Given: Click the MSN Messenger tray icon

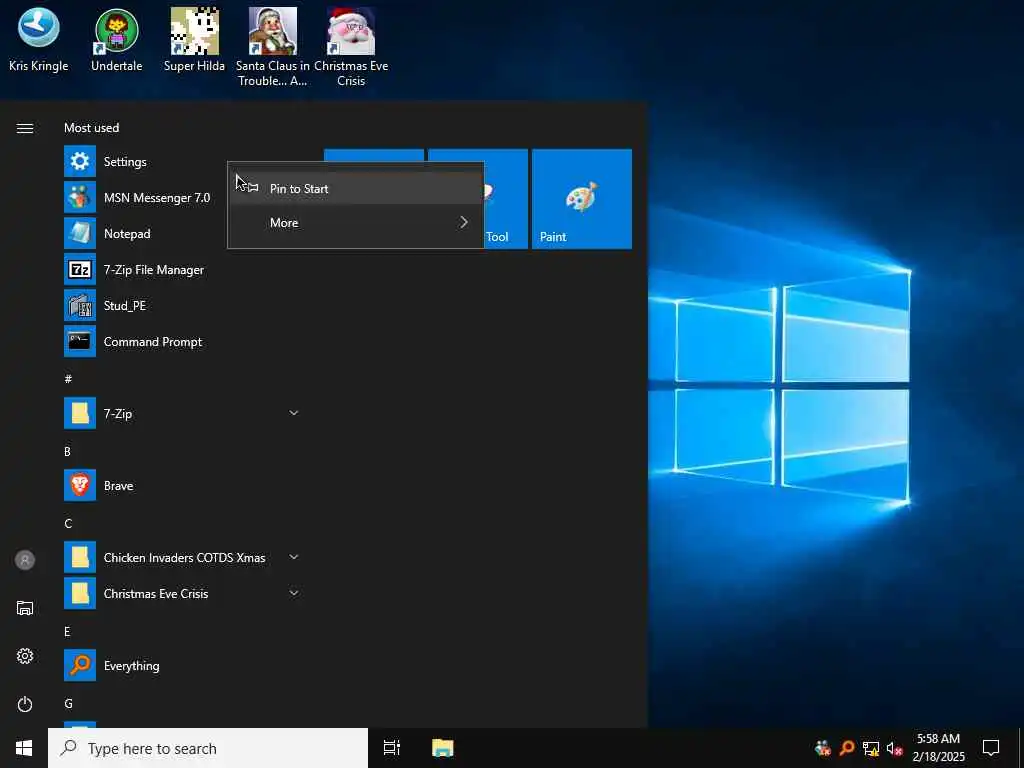Looking at the screenshot, I should point(823,748).
